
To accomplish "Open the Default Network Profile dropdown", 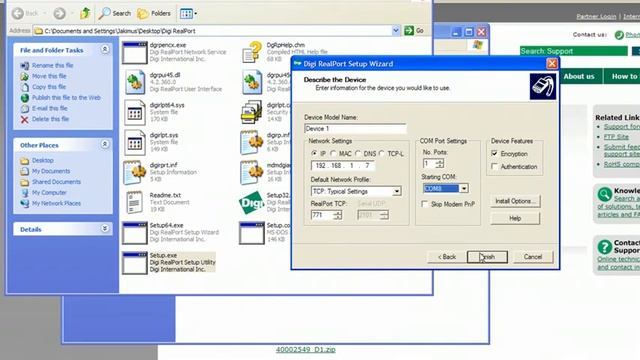I will click(396, 191).
